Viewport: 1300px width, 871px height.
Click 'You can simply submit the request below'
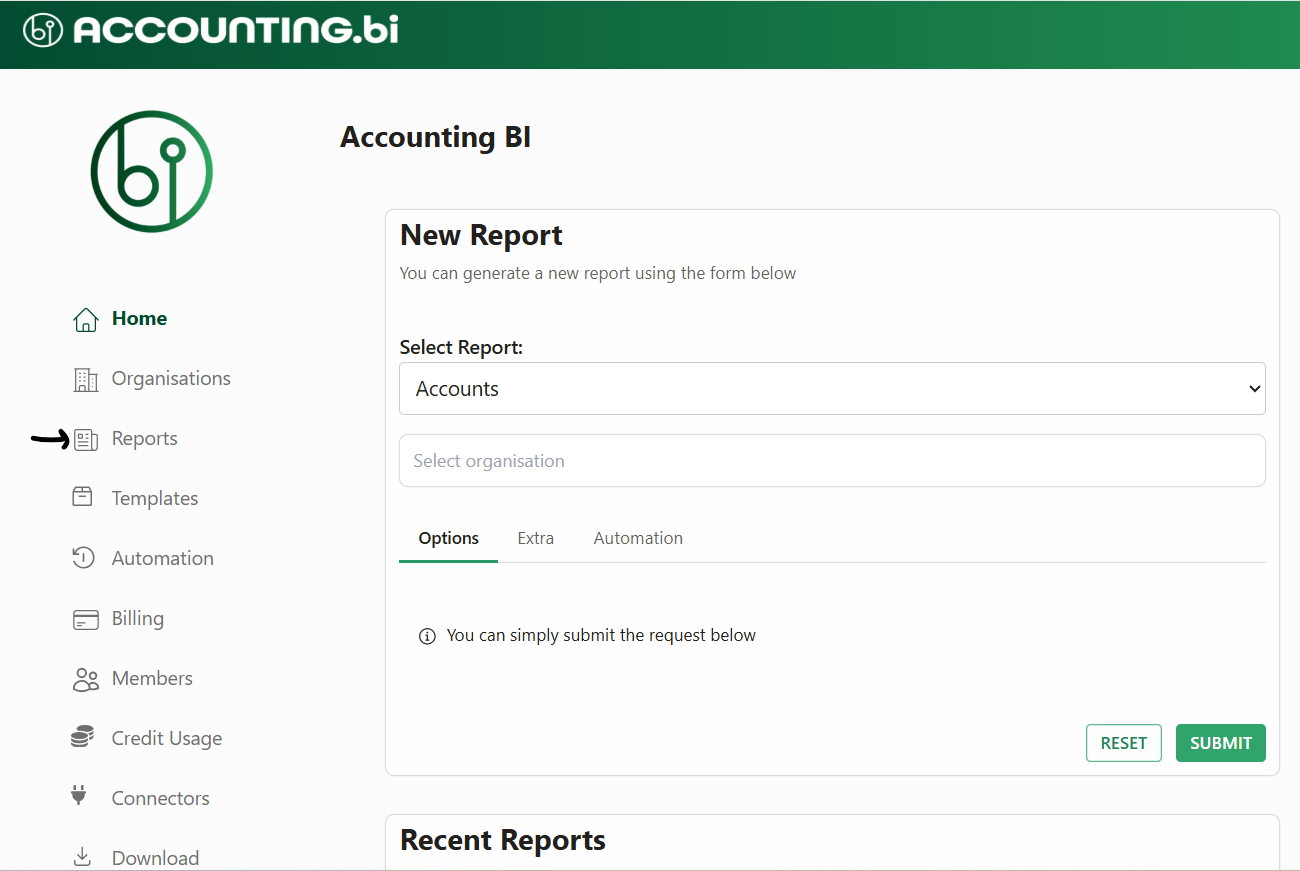(601, 635)
